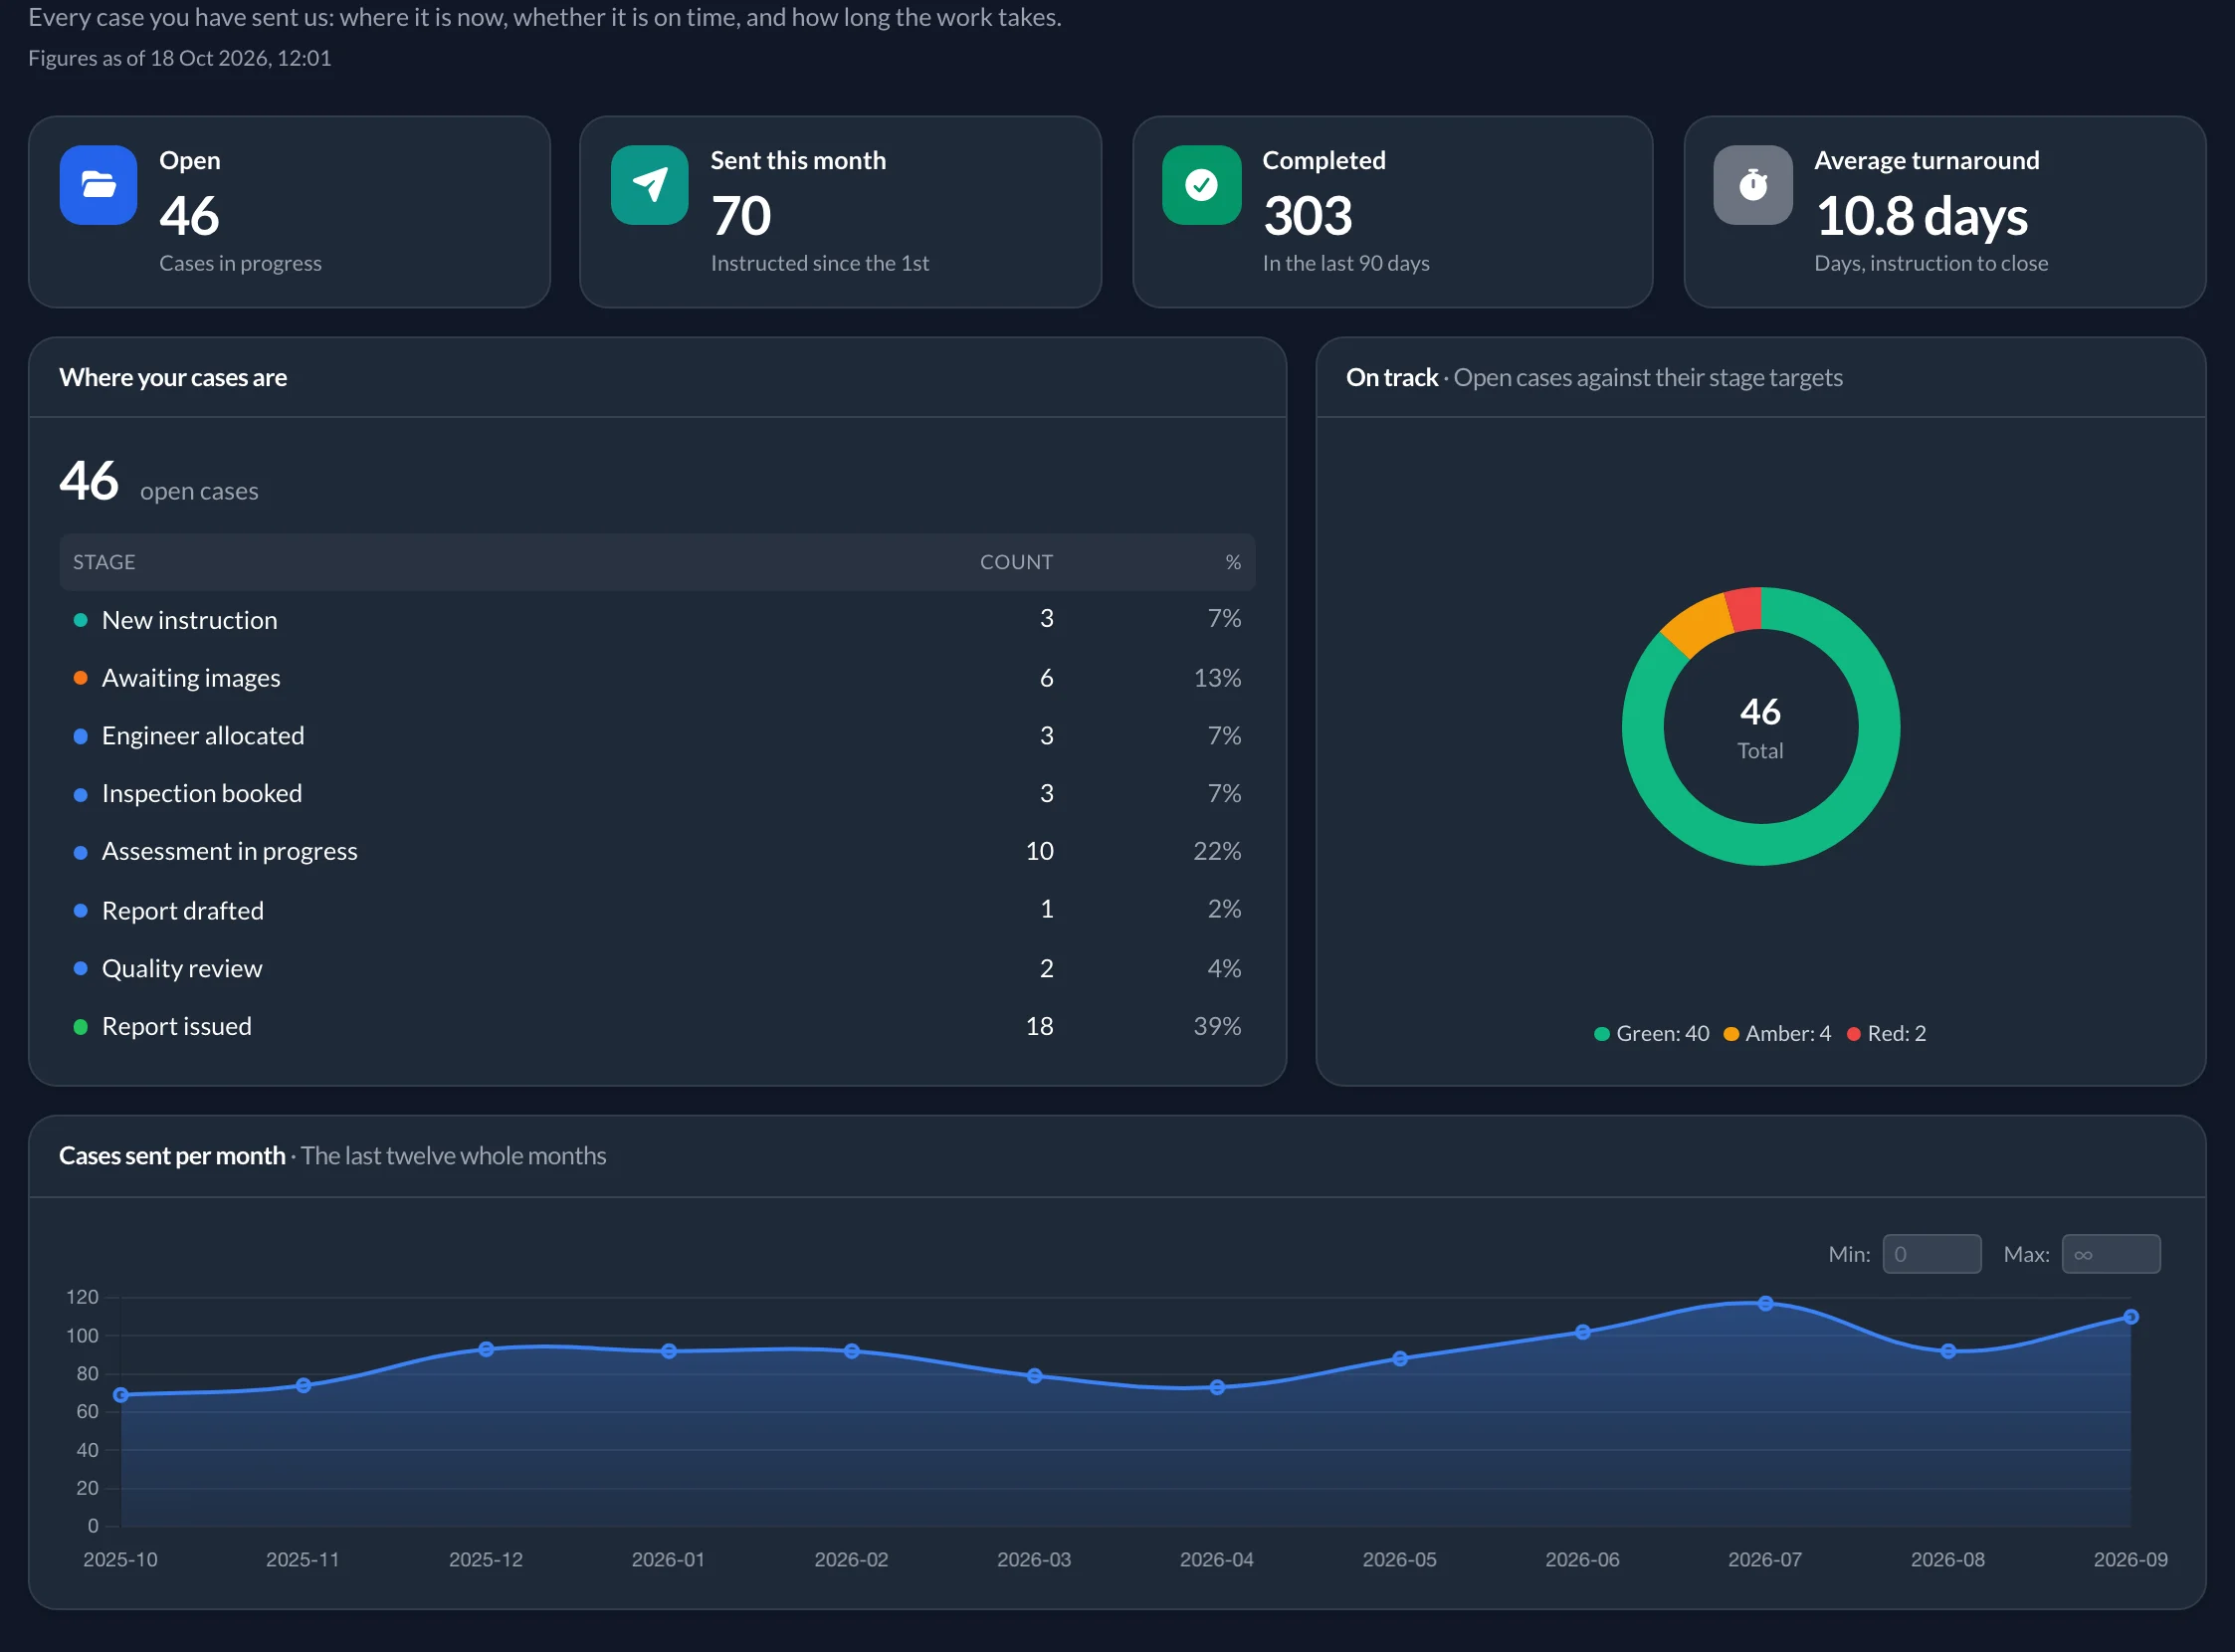Screen dimensions: 2235x1652
Task: Click the 2026-04 data point on line chart
Action: [1217, 1388]
